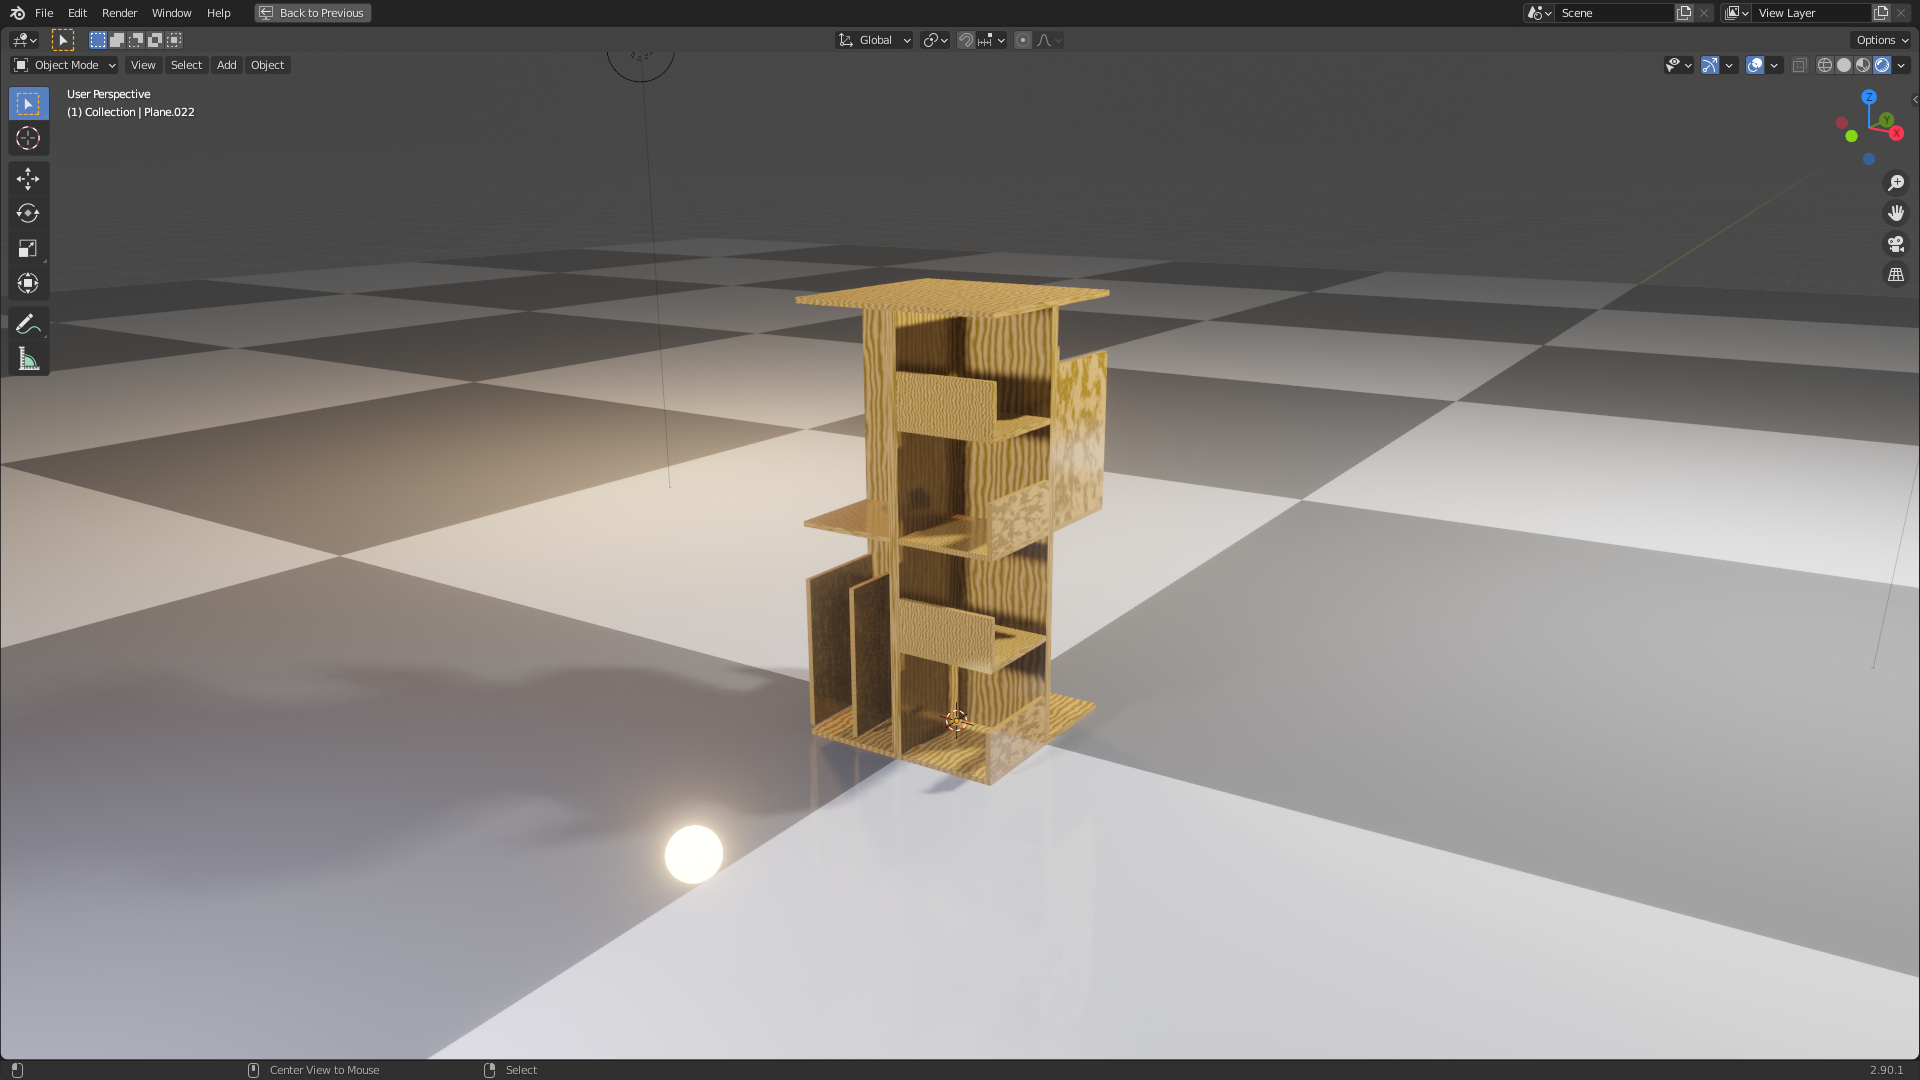
Task: Select the Move tool in toolbar
Action: 28,179
